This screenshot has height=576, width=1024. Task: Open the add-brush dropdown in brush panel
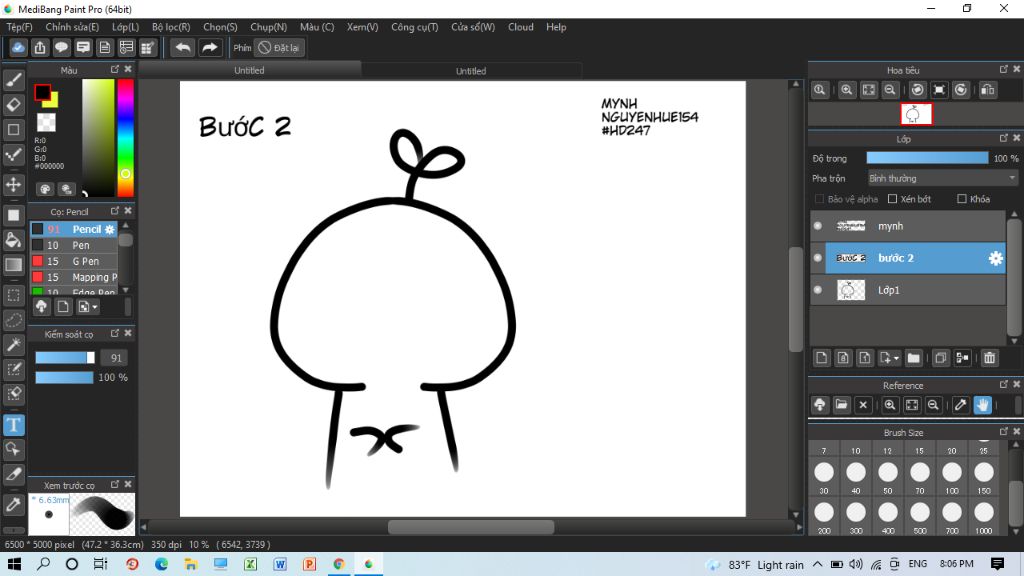coord(88,306)
